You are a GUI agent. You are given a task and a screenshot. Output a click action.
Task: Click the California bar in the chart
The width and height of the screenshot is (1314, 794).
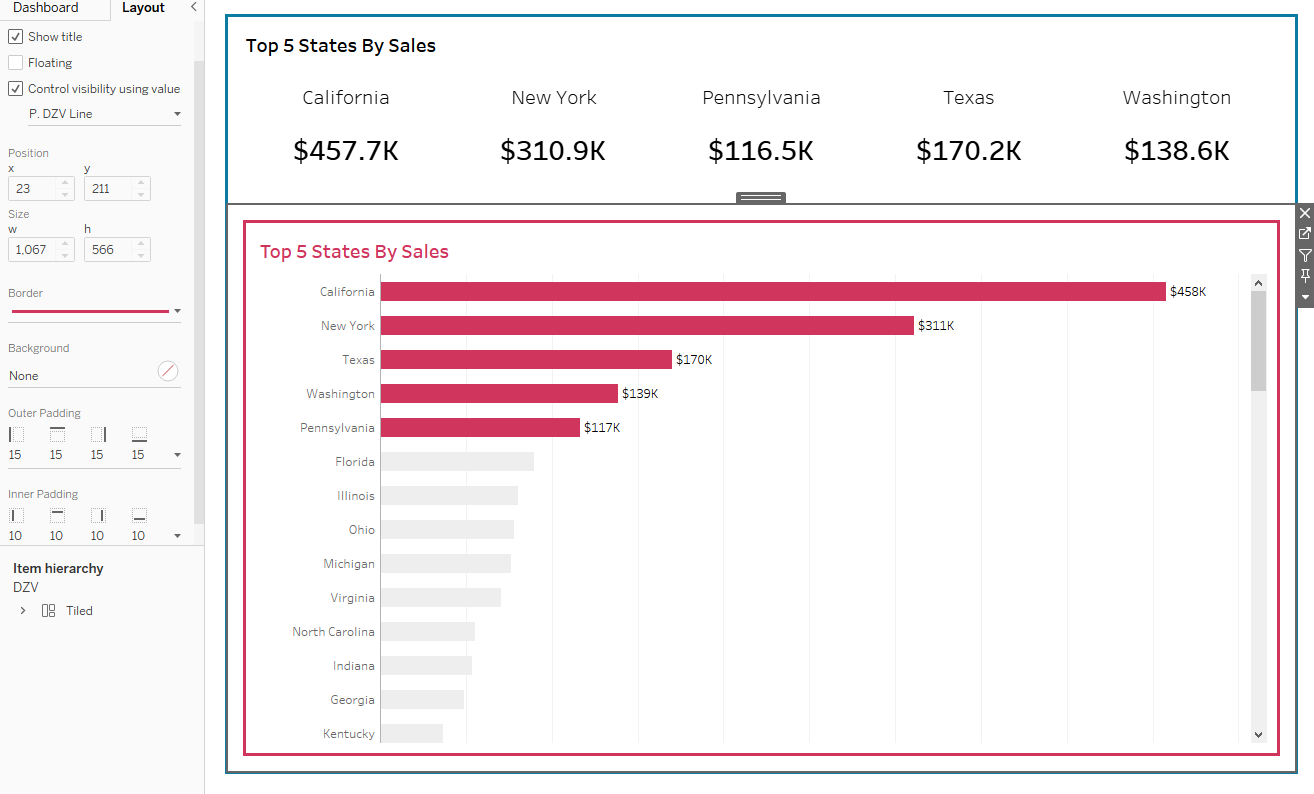coord(772,292)
